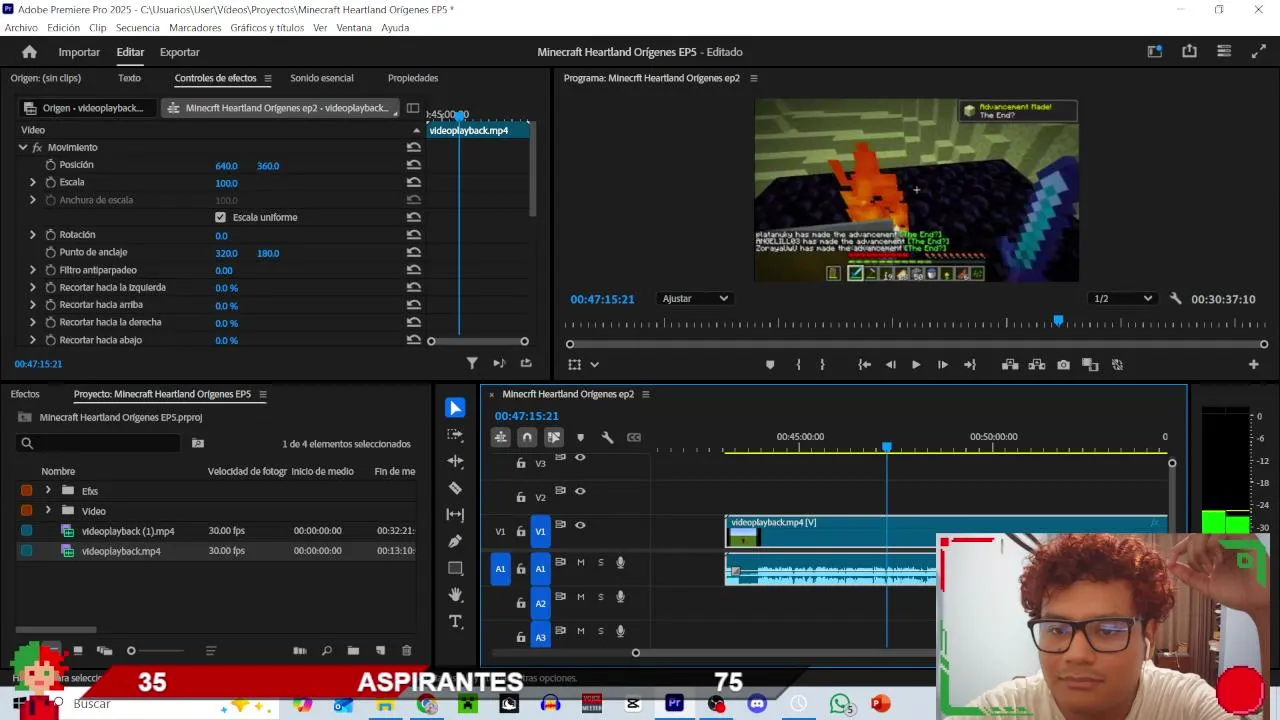Select the Ripple Edit tool
Screen dimensions: 1280x720
(455, 461)
